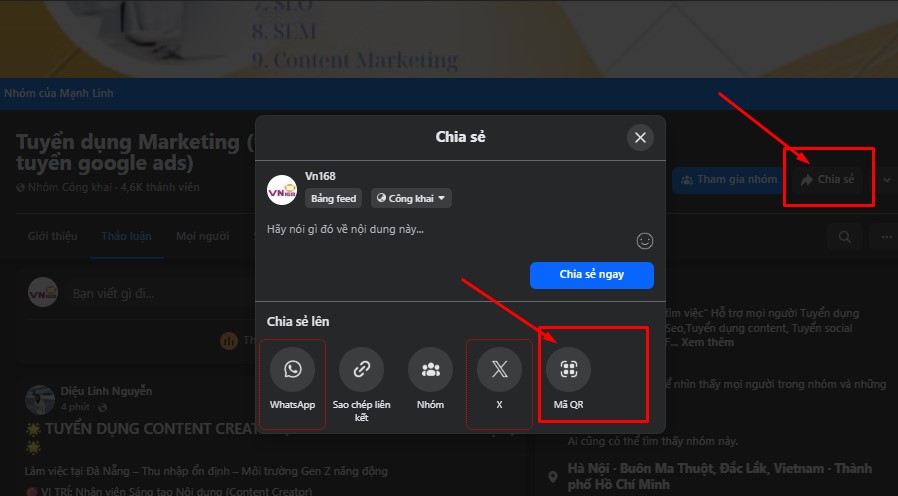Expand the chevron next to Chia sẻ
The width and height of the screenshot is (898, 496).
[x=887, y=180]
